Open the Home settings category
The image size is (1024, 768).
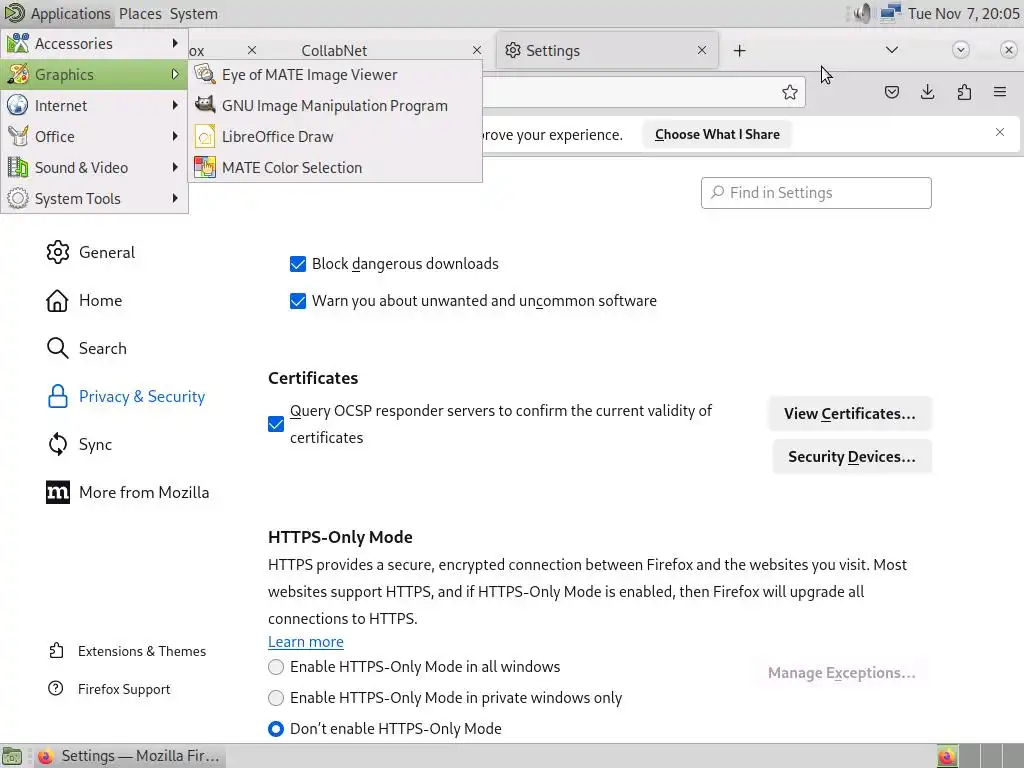coord(84,300)
